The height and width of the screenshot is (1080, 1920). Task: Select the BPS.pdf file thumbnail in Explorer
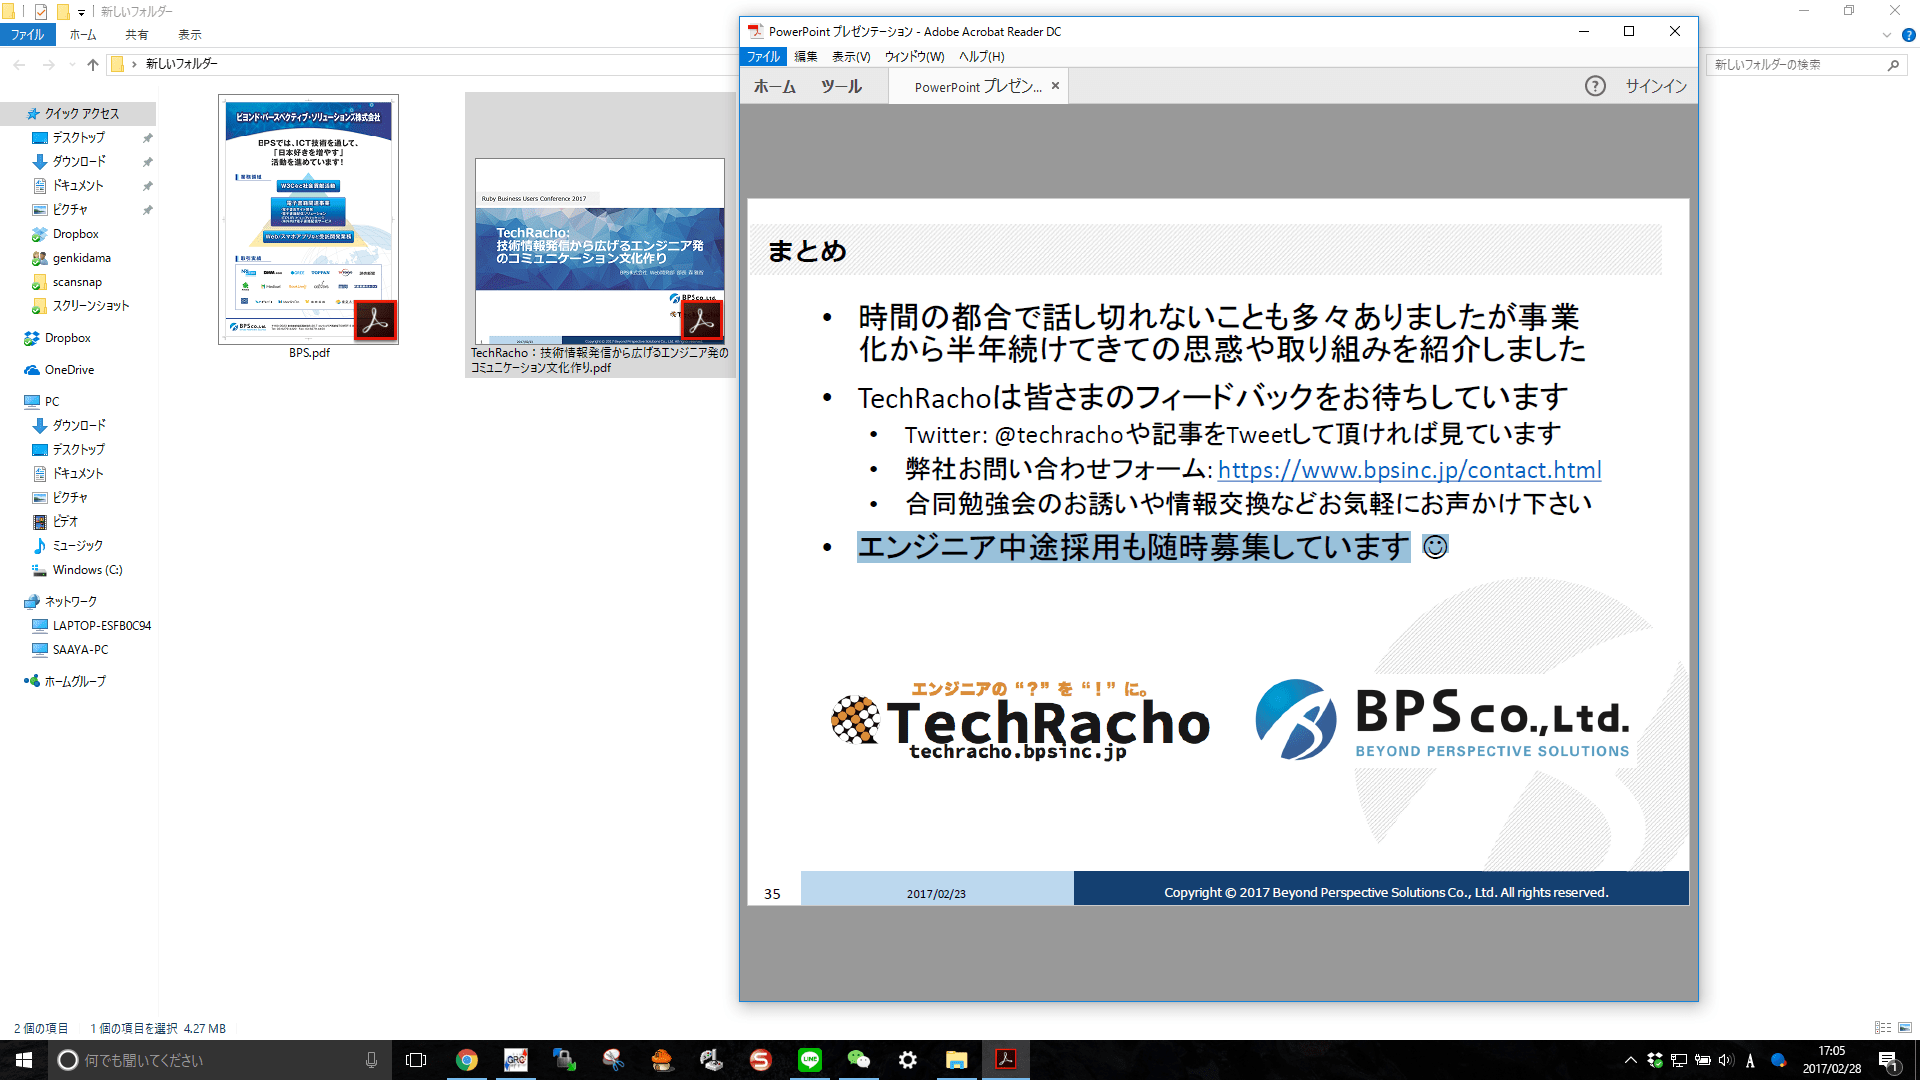(309, 220)
